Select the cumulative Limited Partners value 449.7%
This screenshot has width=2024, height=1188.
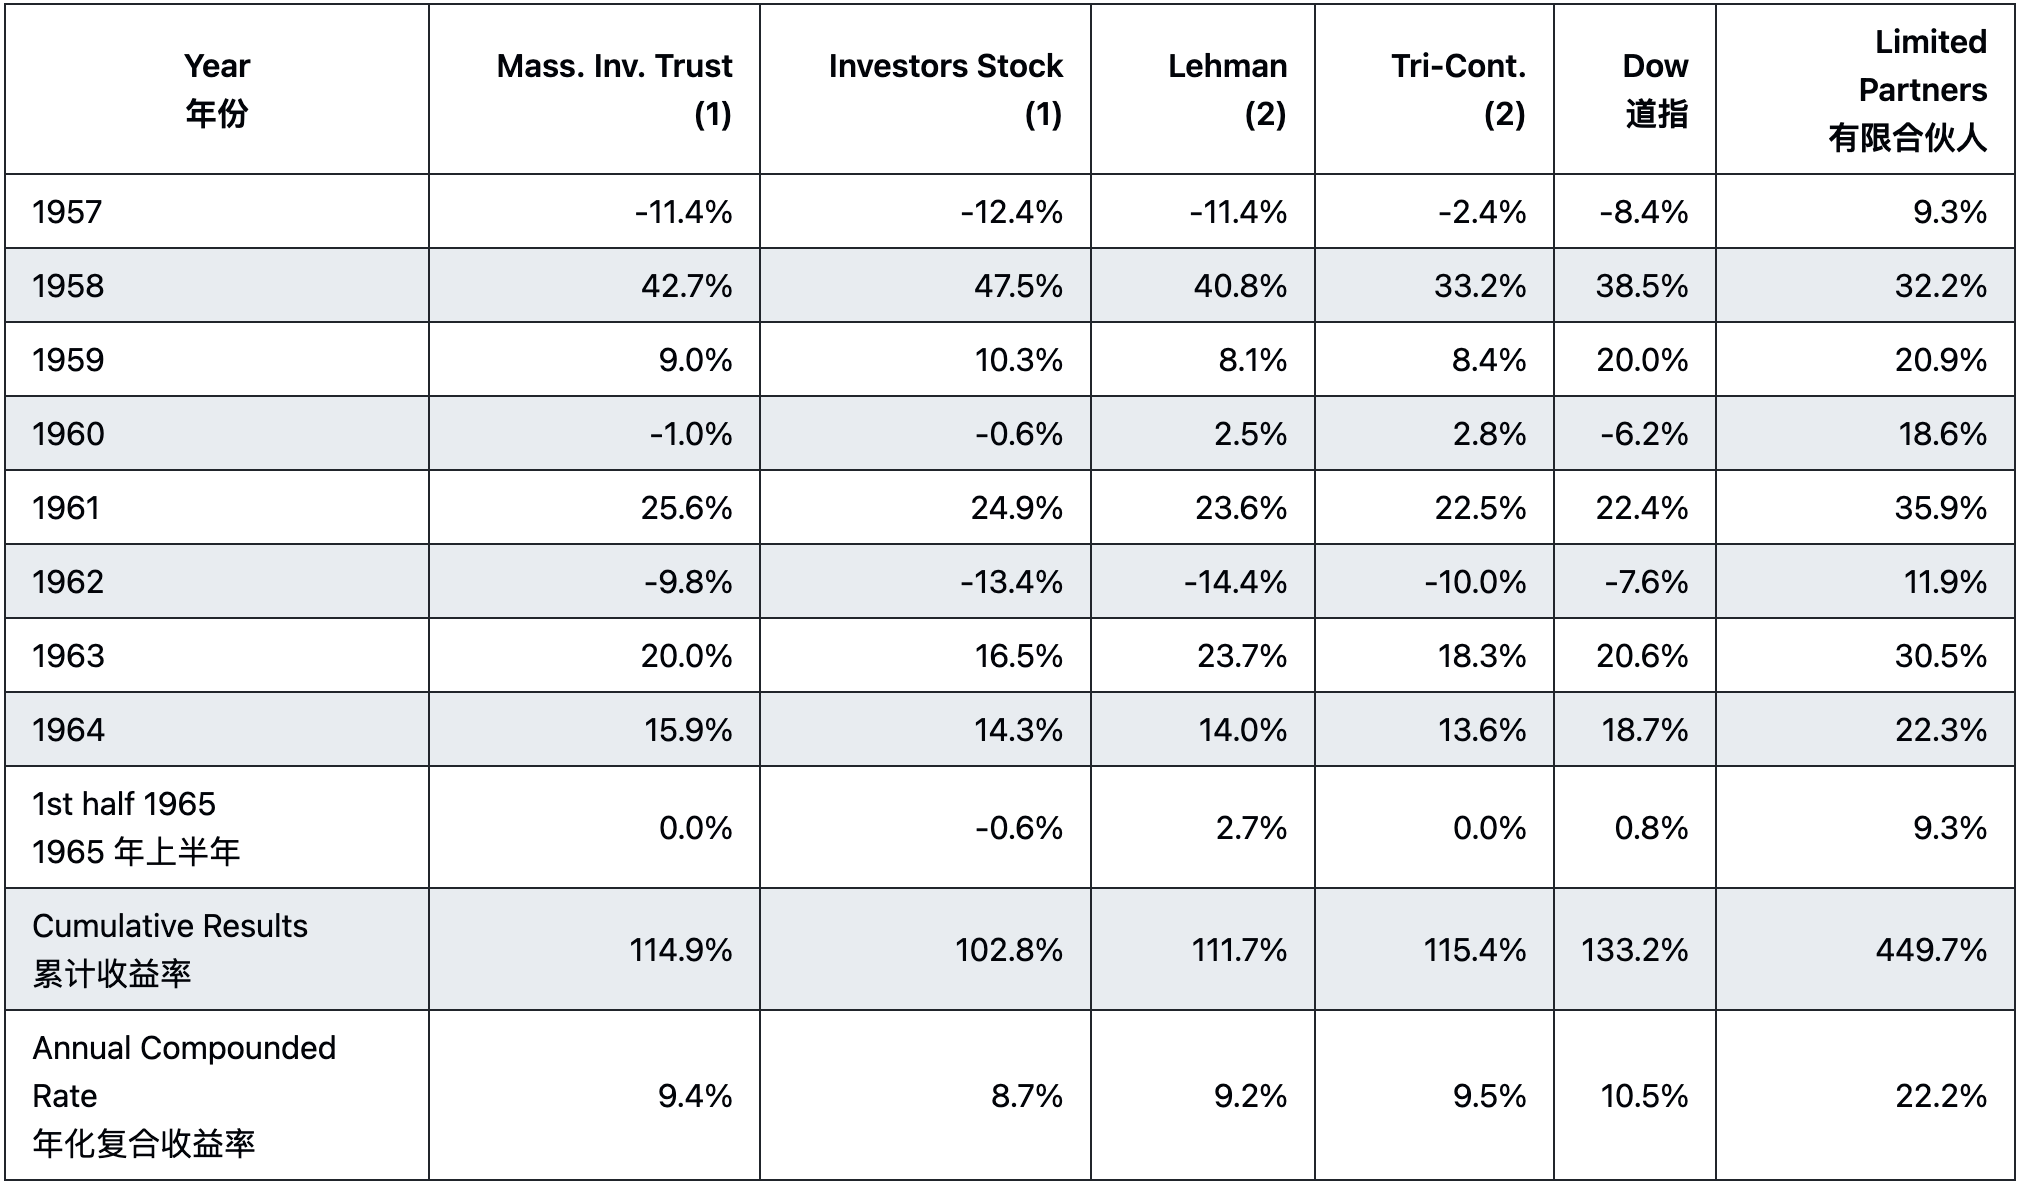pyautogui.click(x=1930, y=949)
